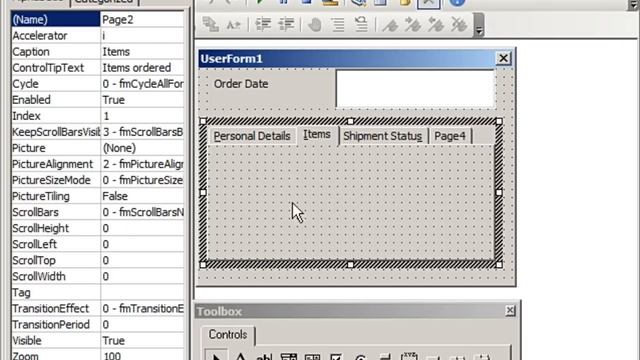Click the Toggle Bookmark flag icon
Screen dimensions: 640x360
click(x=390, y=24)
